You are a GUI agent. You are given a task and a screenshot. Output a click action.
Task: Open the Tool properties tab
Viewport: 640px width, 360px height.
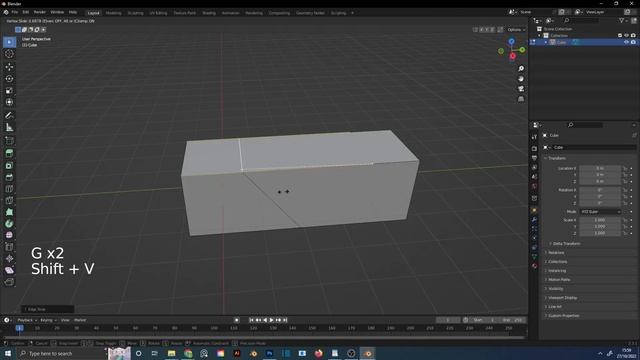(x=534, y=137)
